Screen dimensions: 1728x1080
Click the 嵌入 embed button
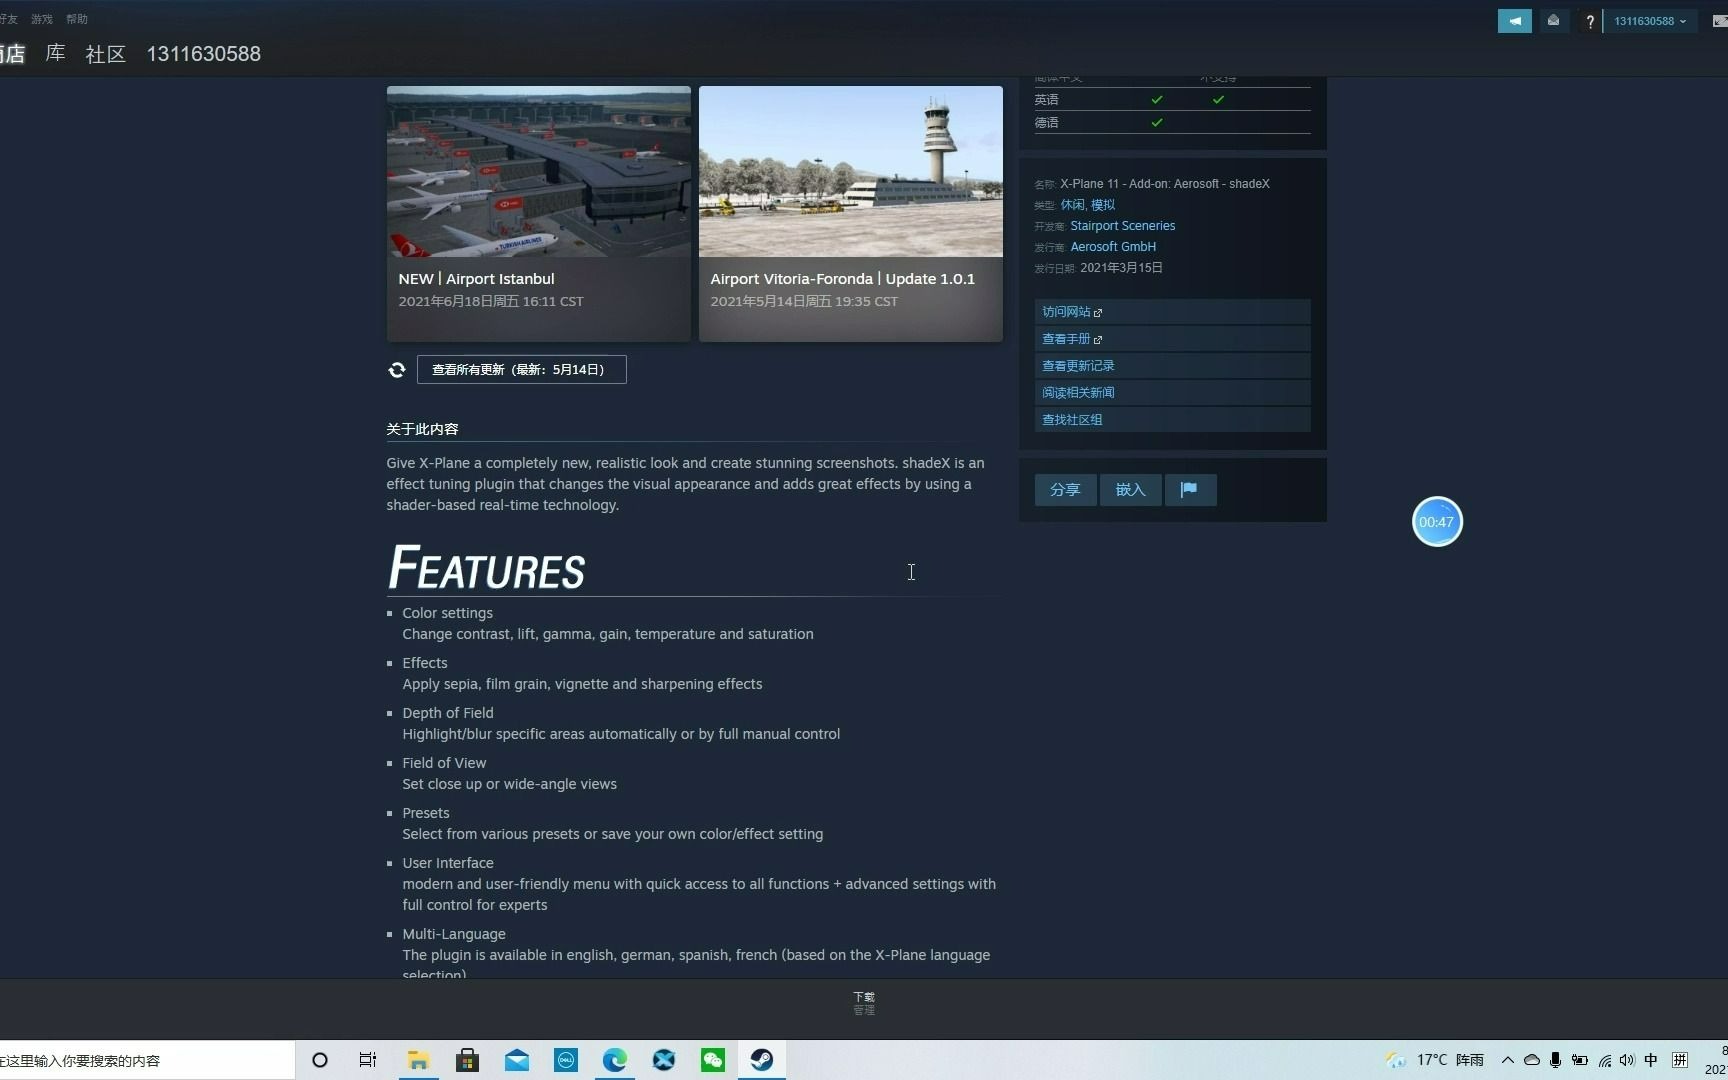(1130, 490)
